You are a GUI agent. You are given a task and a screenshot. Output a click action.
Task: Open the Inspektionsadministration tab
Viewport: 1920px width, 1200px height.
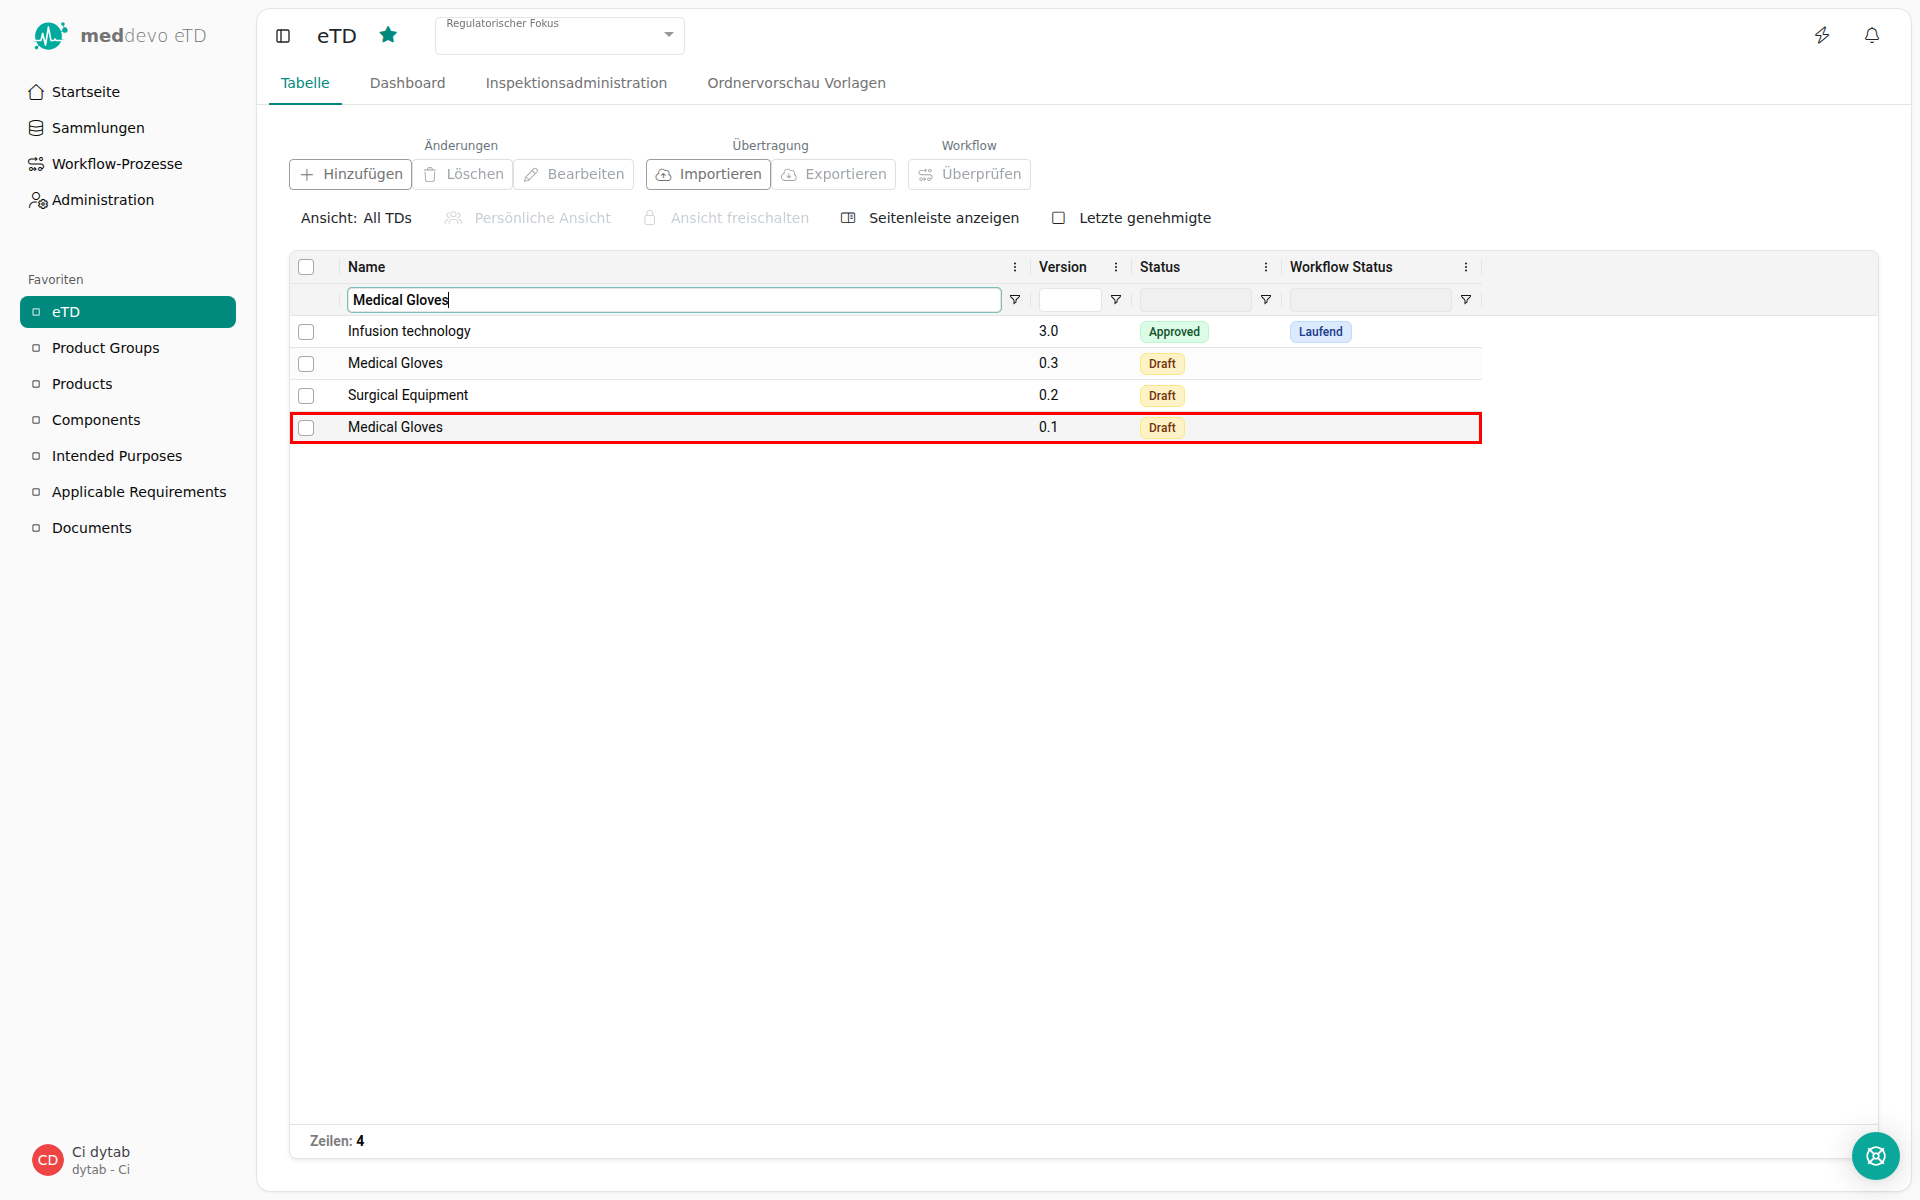pos(576,83)
